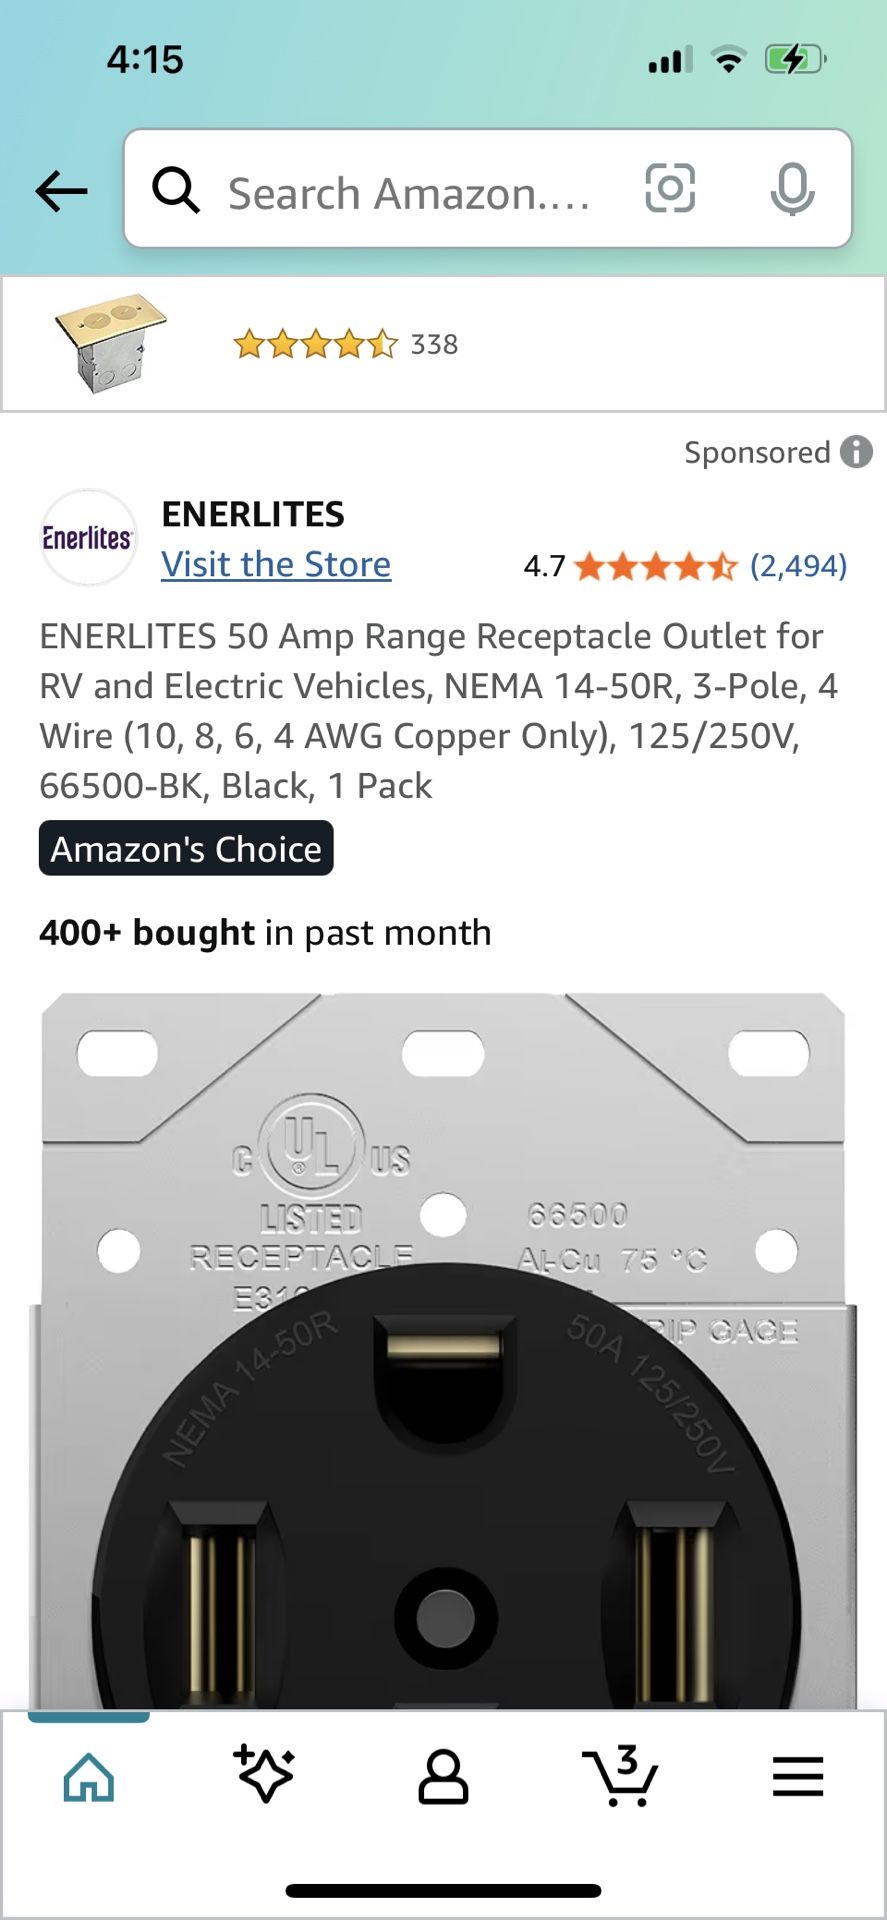
Task: Tap the Enerlites brand logo
Action: [x=87, y=538]
